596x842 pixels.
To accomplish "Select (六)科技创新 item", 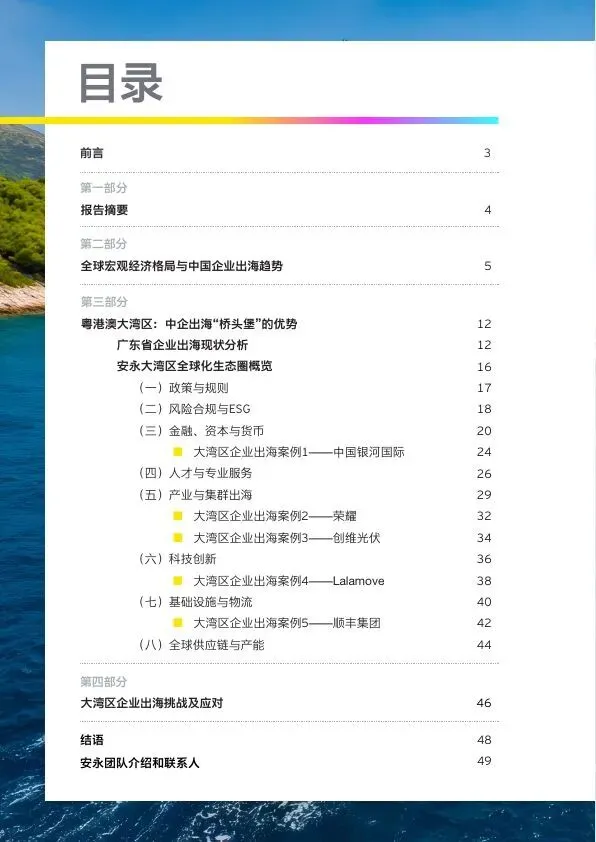I will click(x=177, y=559).
